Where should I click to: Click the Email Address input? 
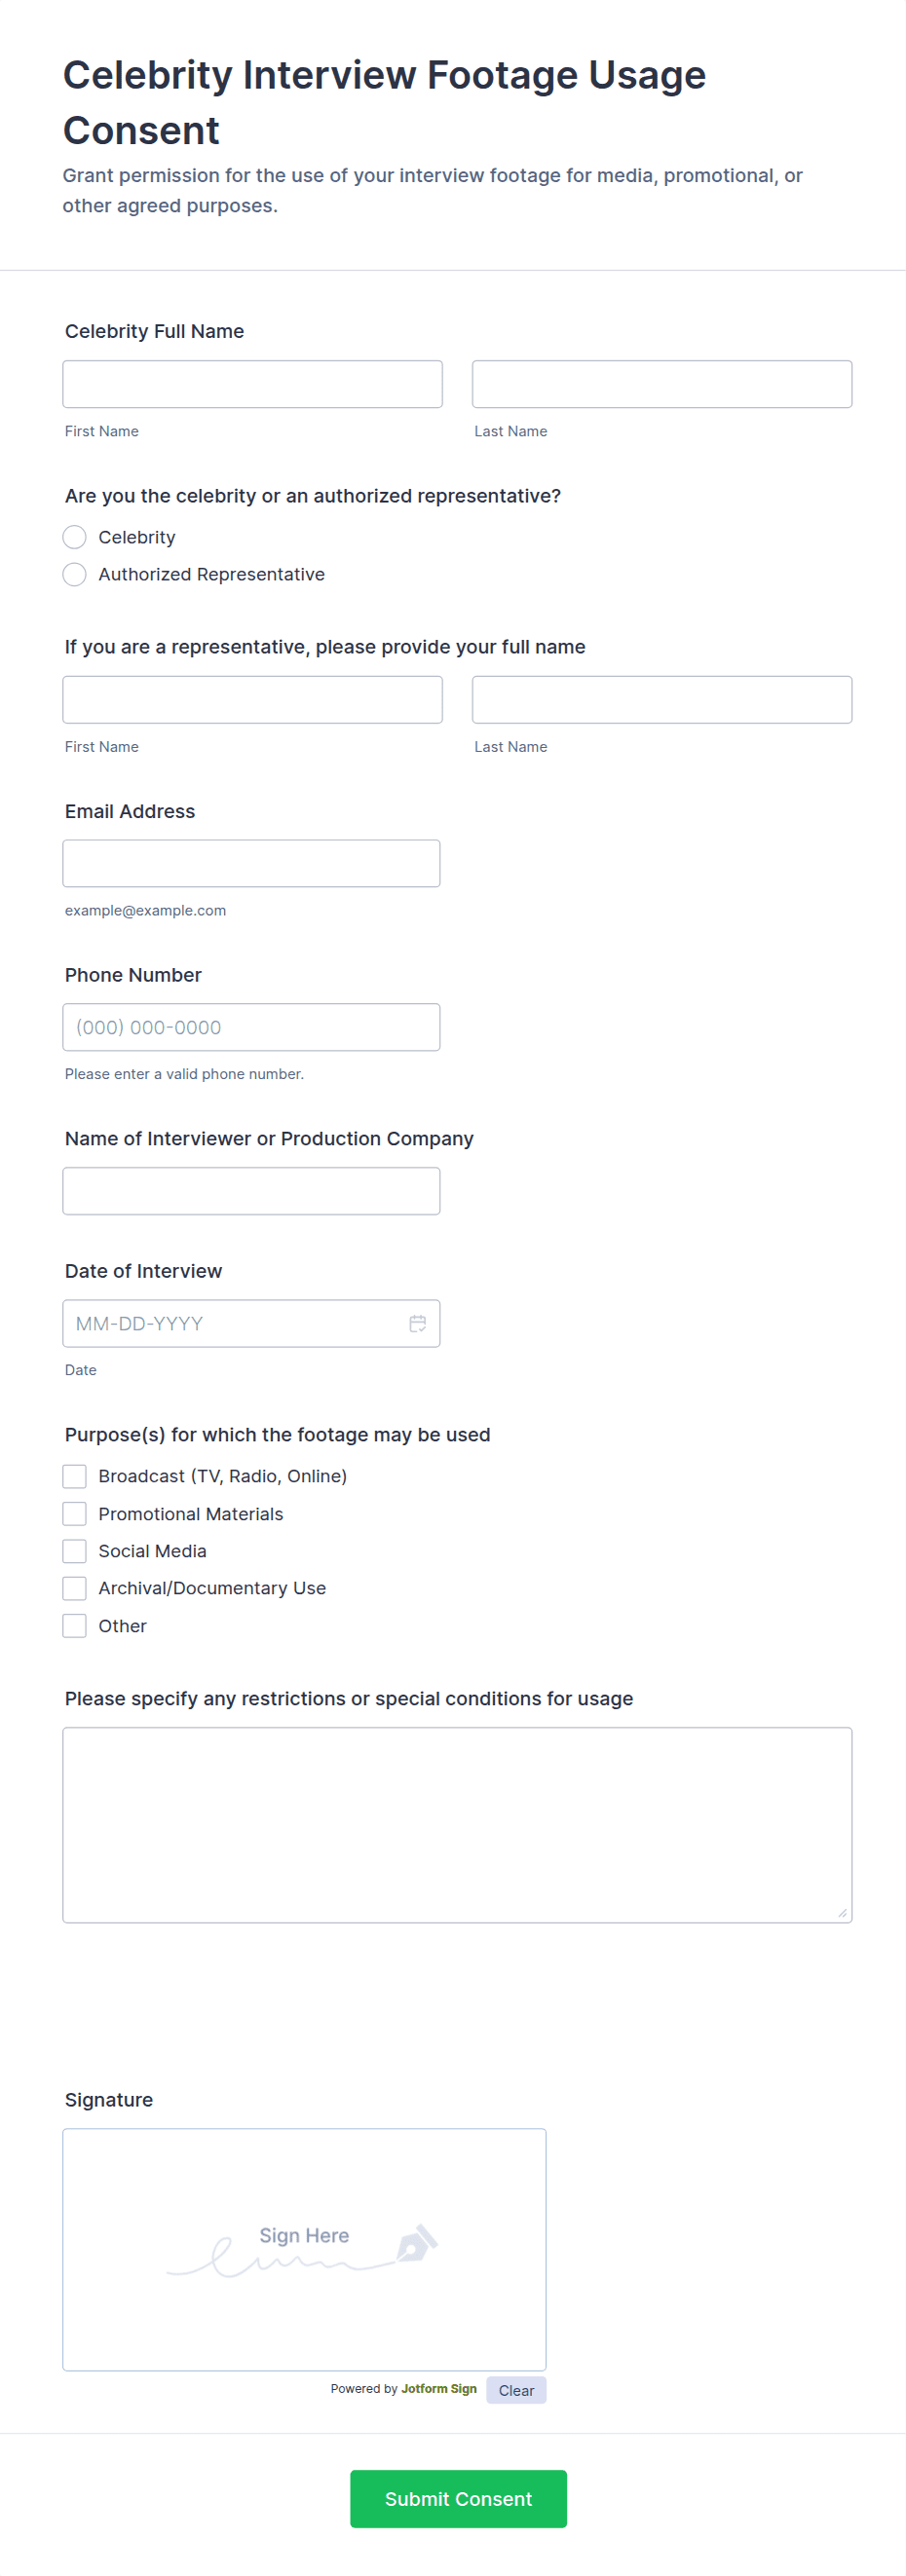pos(251,863)
